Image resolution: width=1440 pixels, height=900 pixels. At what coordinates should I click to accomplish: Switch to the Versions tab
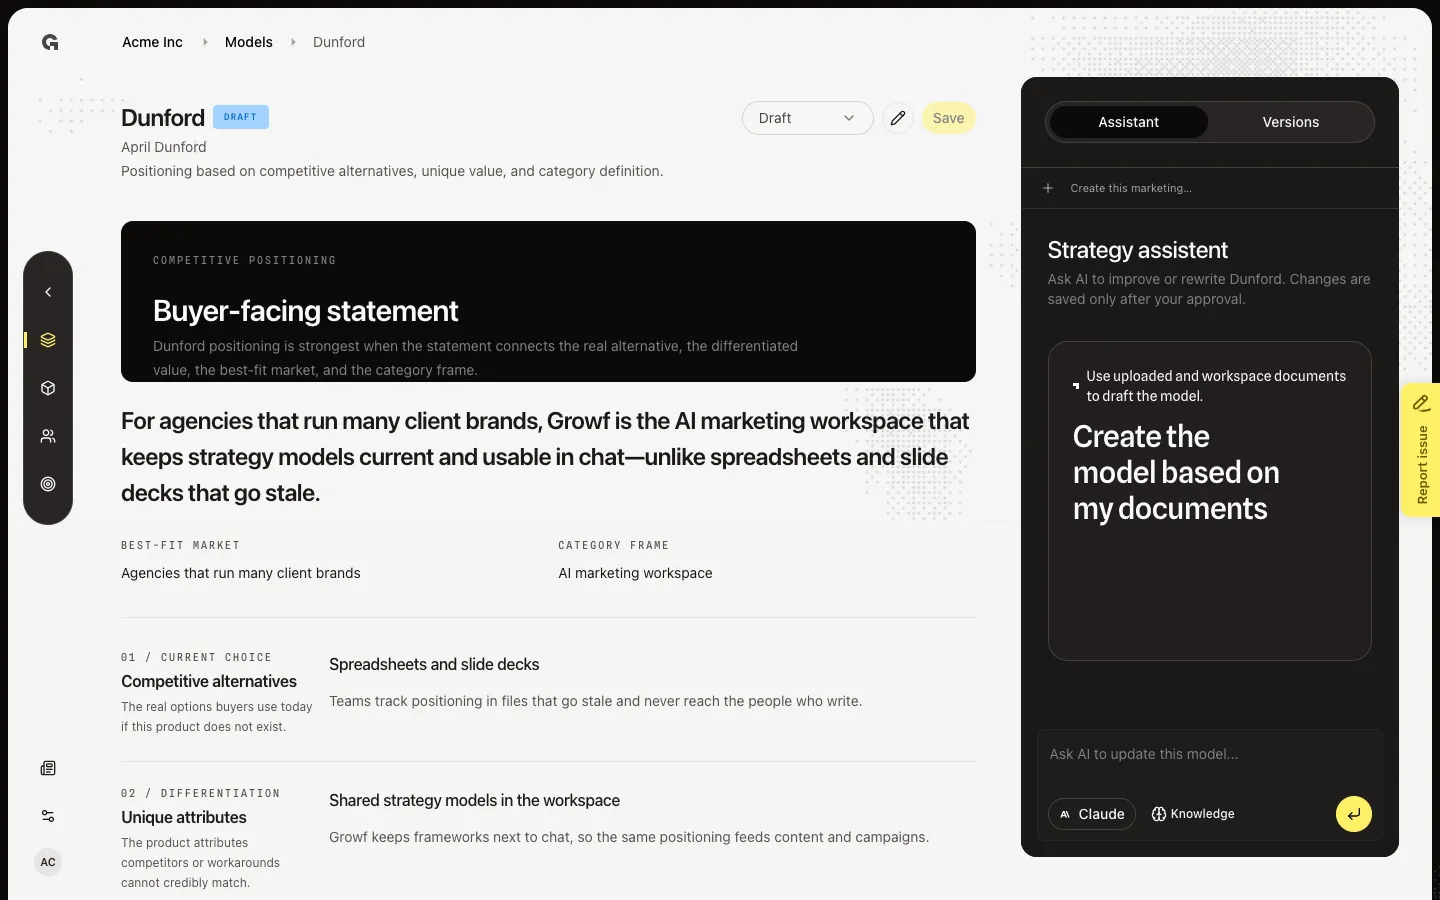pyautogui.click(x=1290, y=122)
